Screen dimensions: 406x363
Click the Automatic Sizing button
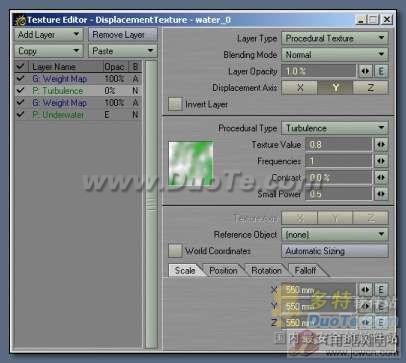point(335,251)
